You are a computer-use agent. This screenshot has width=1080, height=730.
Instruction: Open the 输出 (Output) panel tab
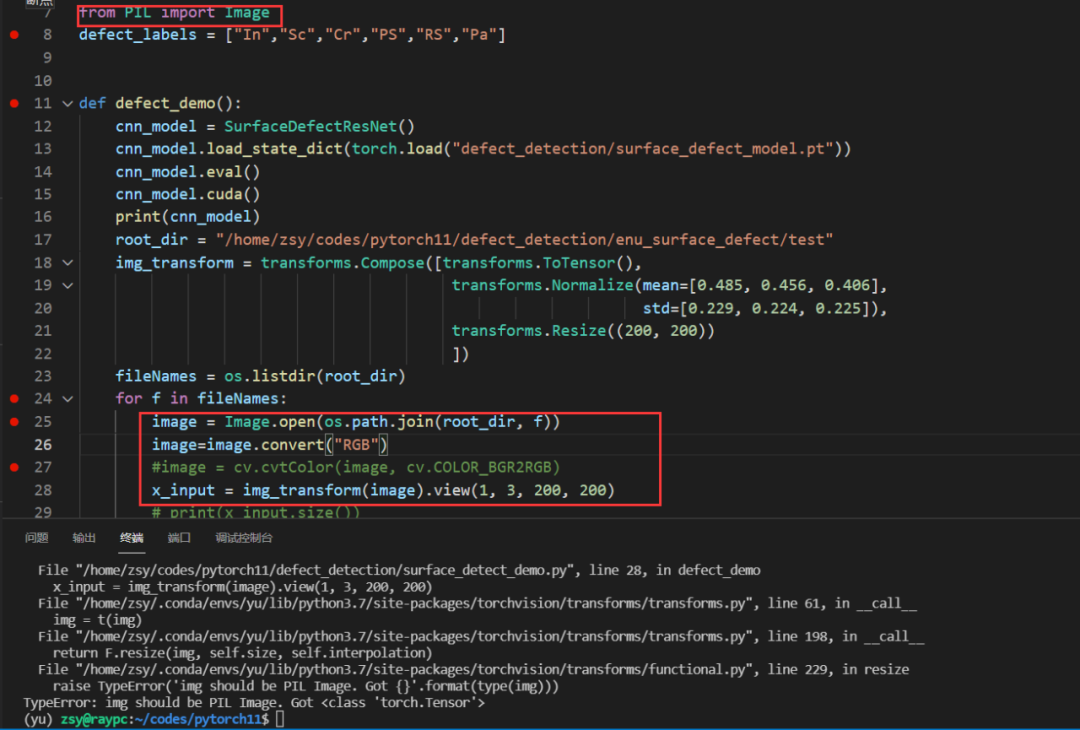(x=84, y=538)
